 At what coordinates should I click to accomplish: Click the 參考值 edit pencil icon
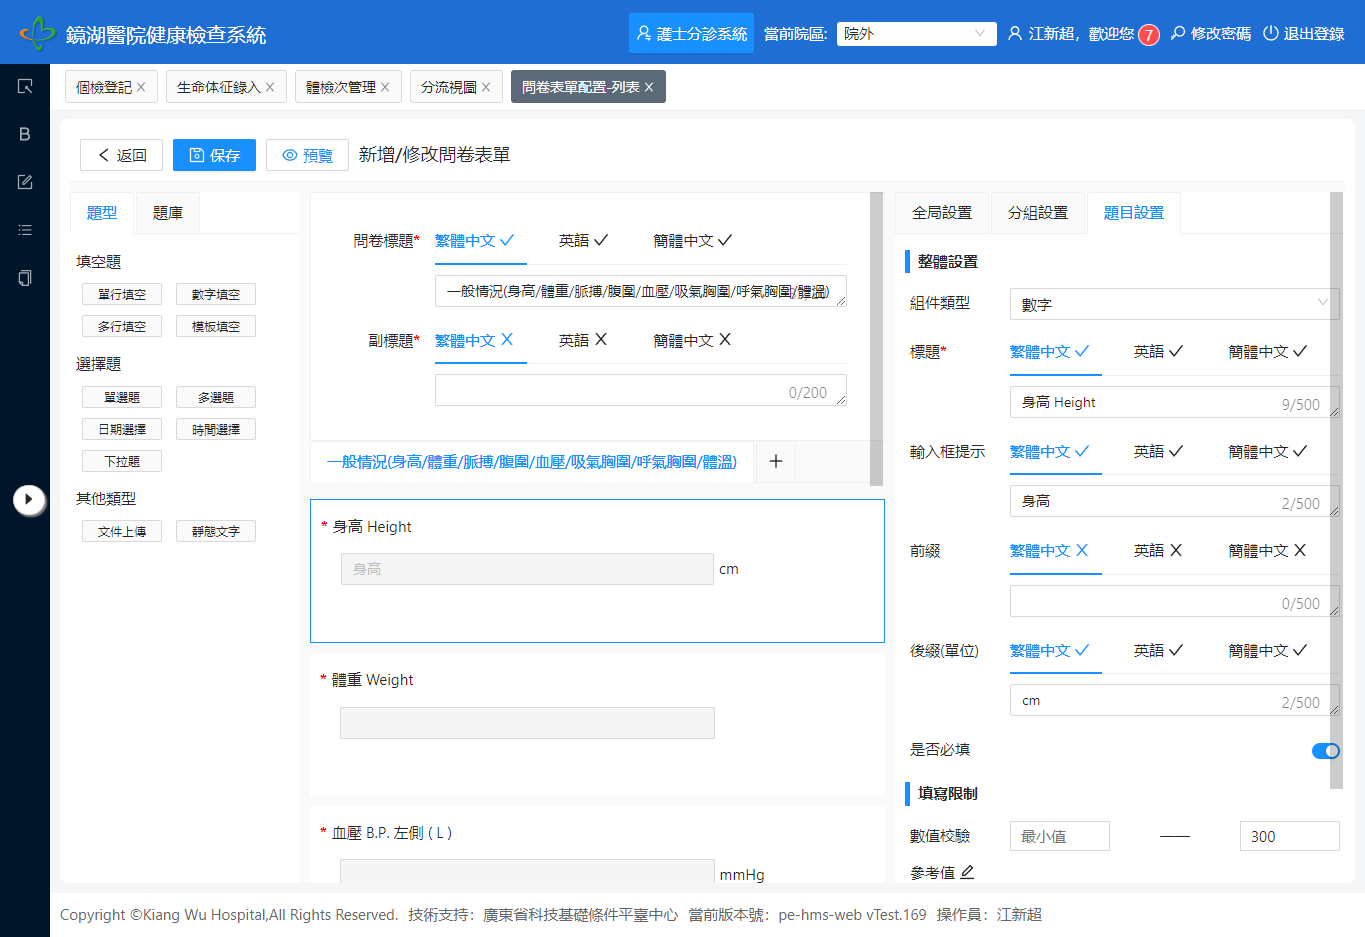click(x=967, y=872)
